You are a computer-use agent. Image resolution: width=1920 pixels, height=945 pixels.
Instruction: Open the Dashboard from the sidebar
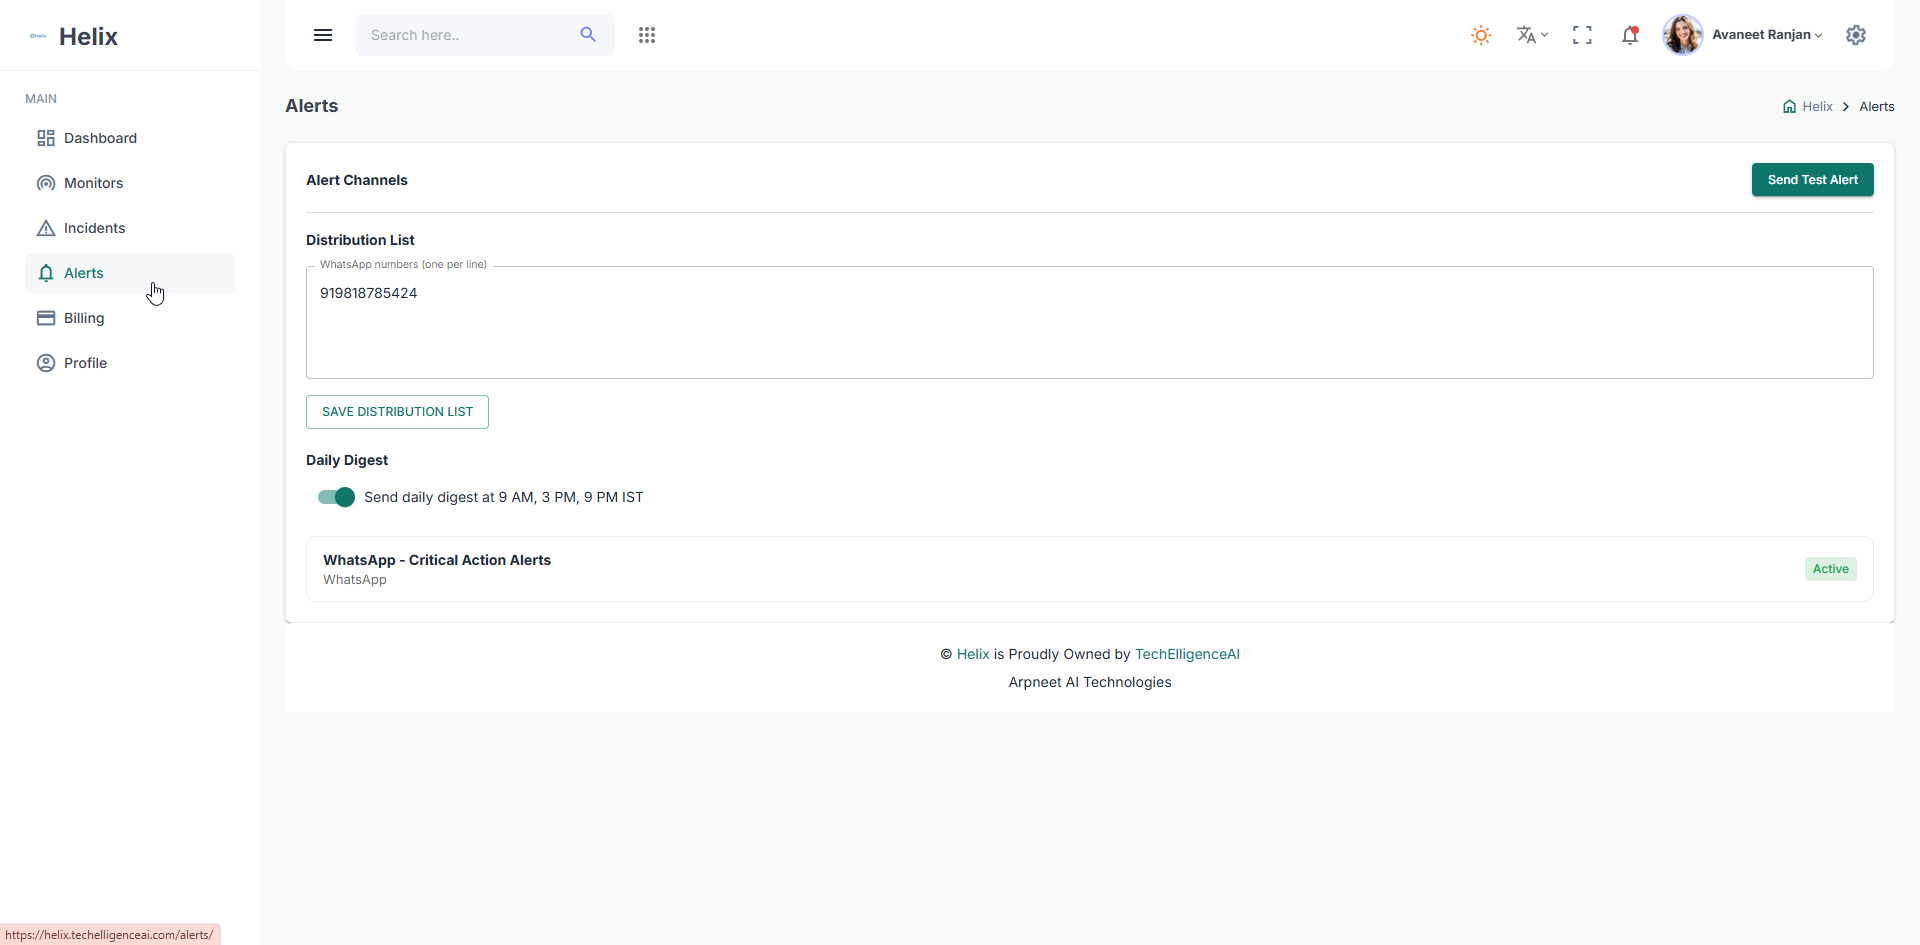[x=100, y=138]
